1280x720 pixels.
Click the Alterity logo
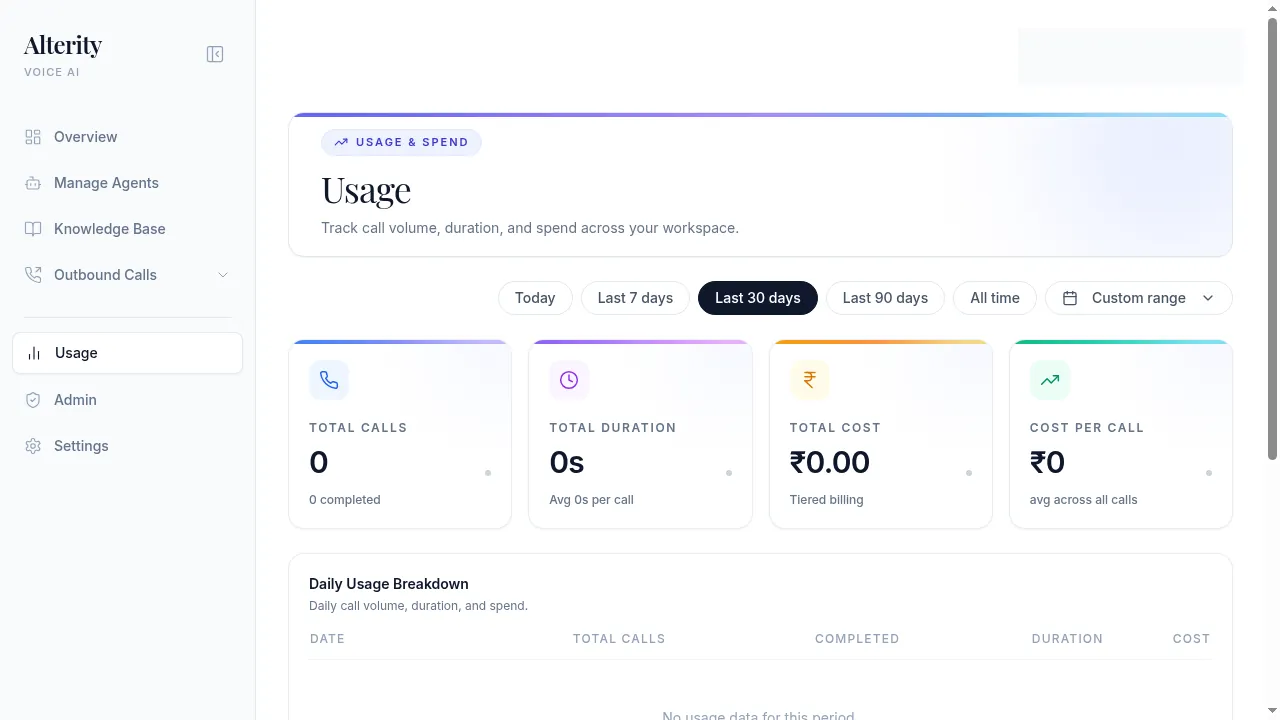pos(63,46)
